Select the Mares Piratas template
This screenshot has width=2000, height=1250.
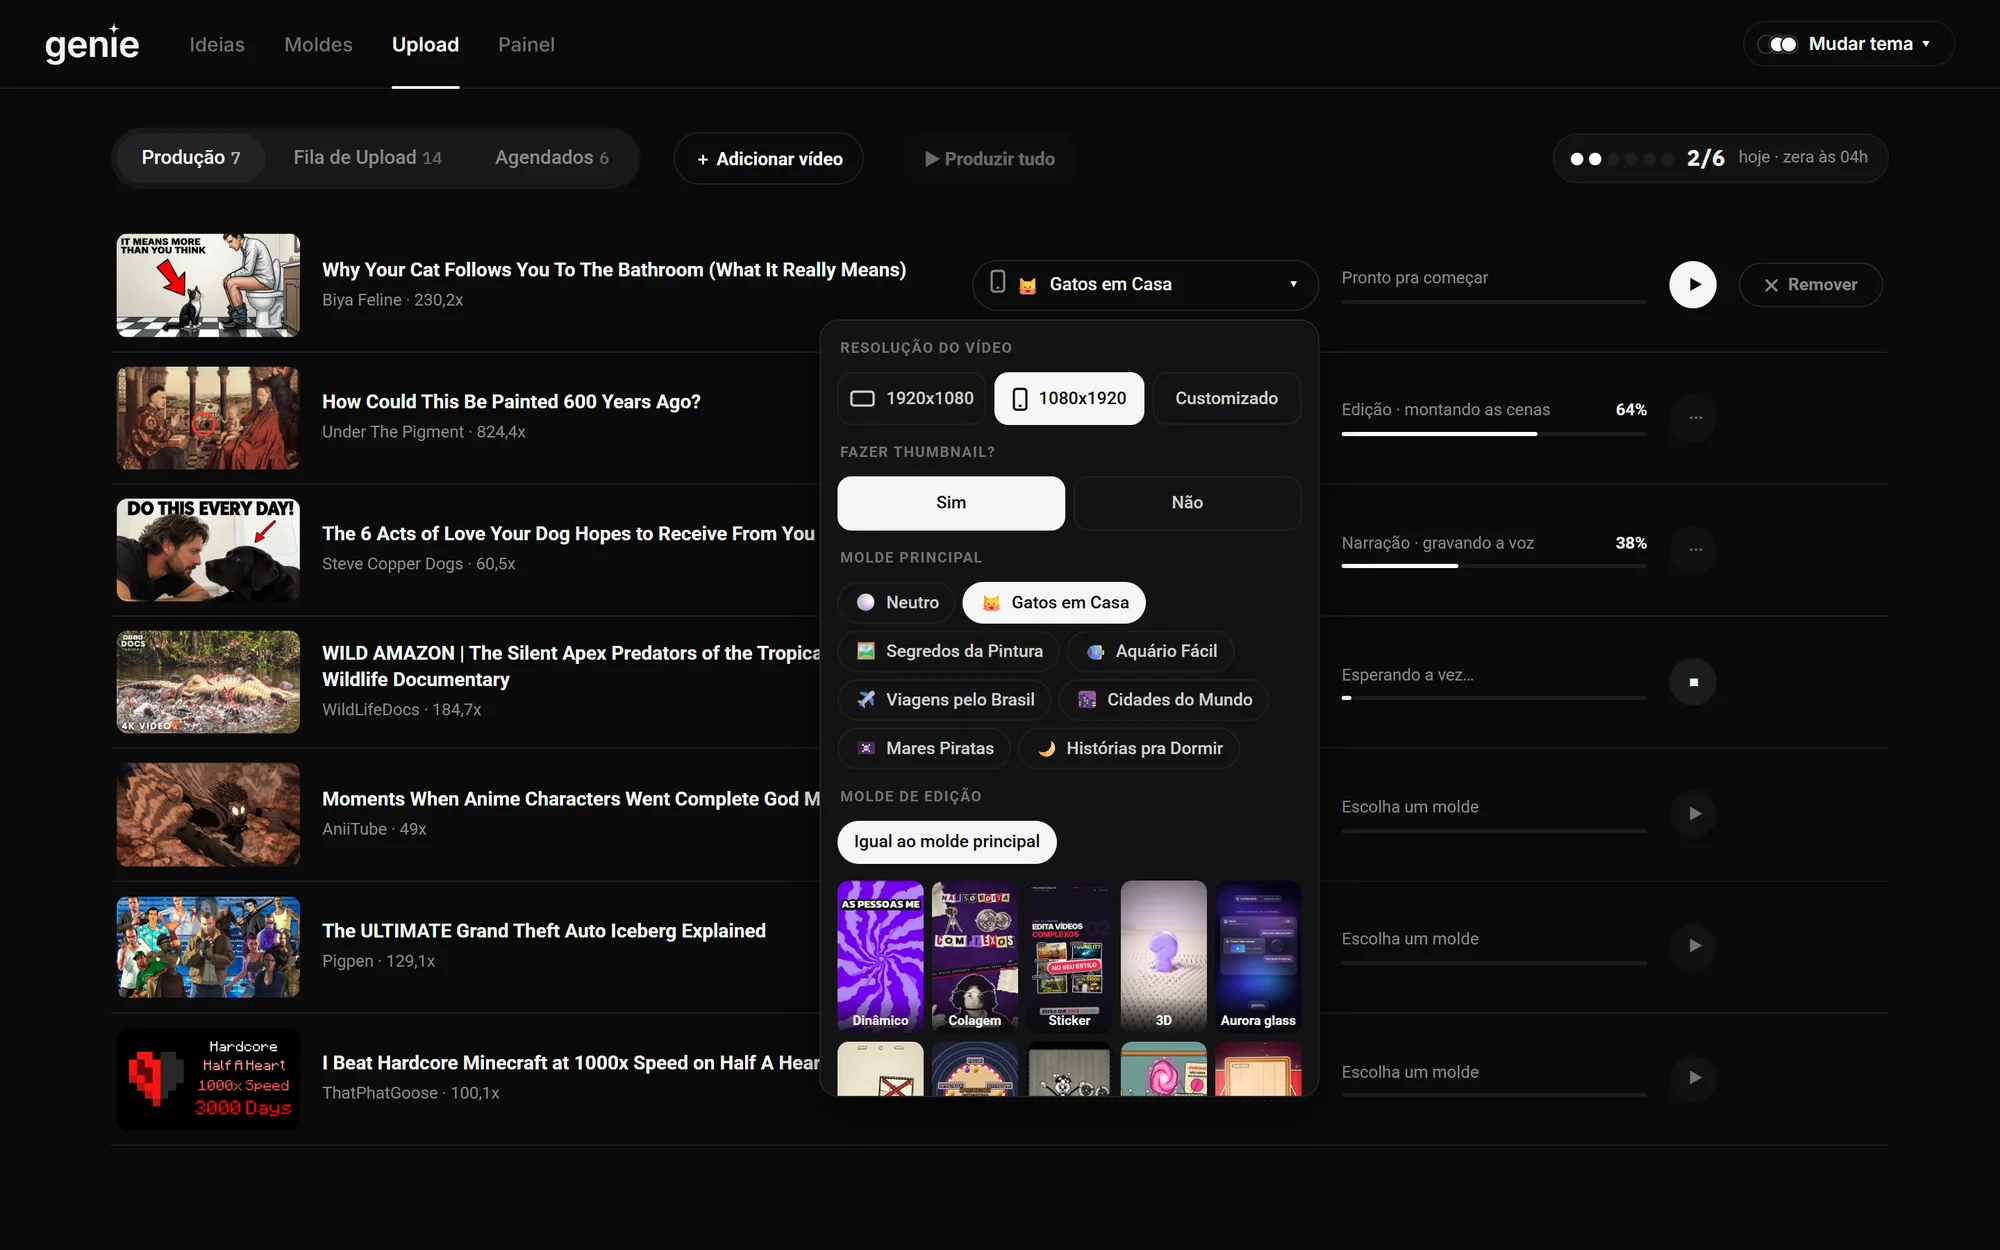point(925,748)
